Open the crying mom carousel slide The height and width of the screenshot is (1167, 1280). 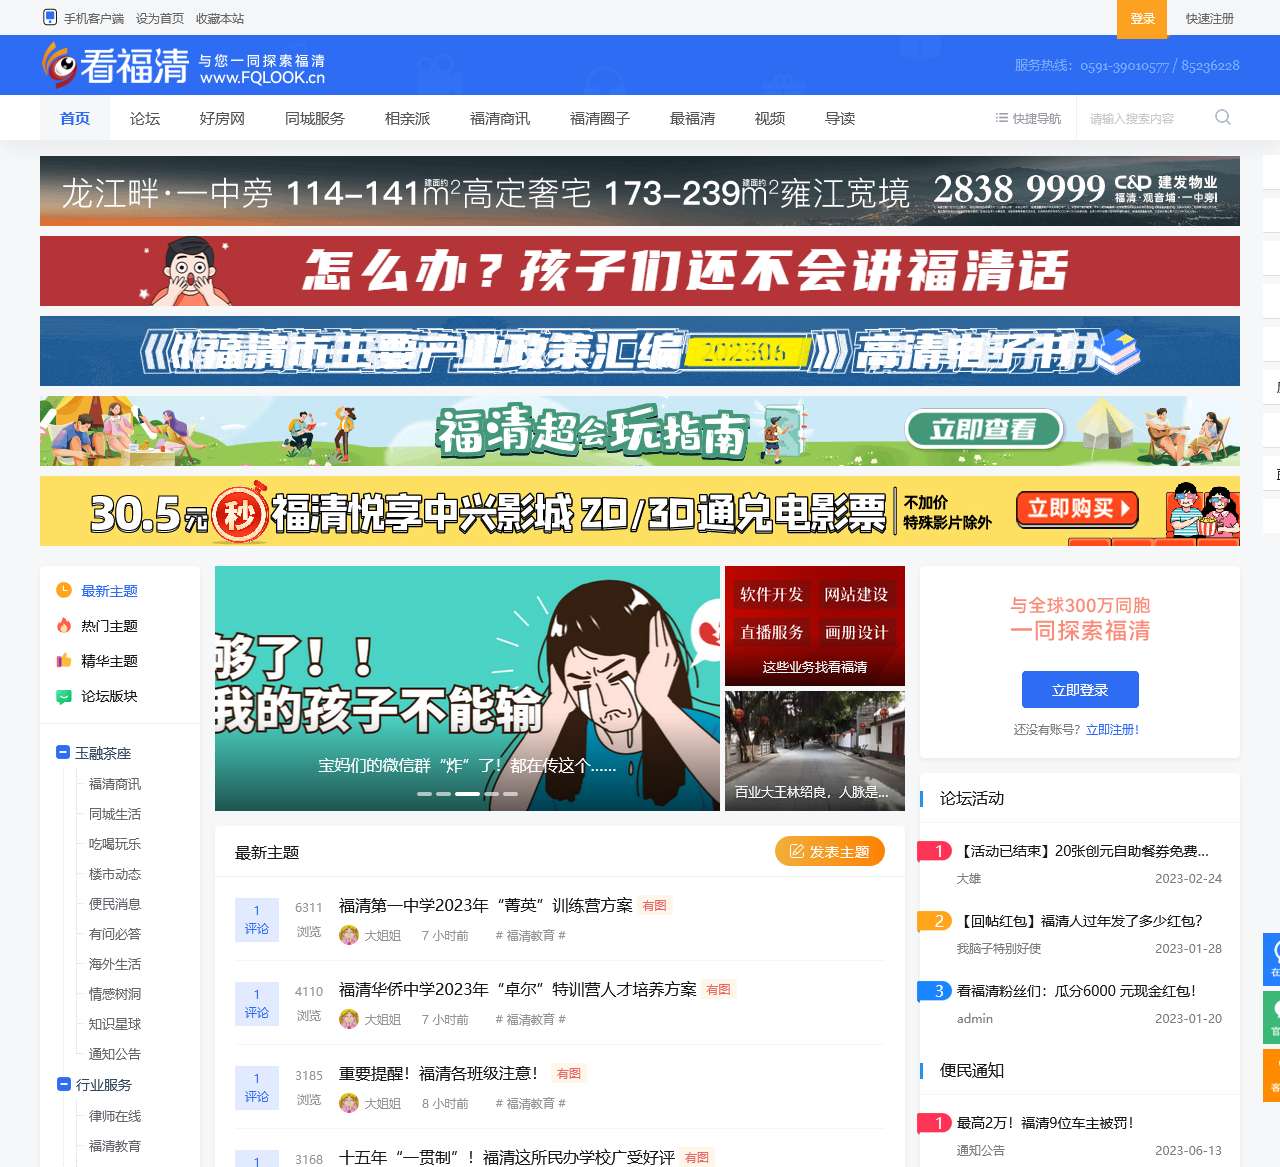pyautogui.click(x=467, y=688)
